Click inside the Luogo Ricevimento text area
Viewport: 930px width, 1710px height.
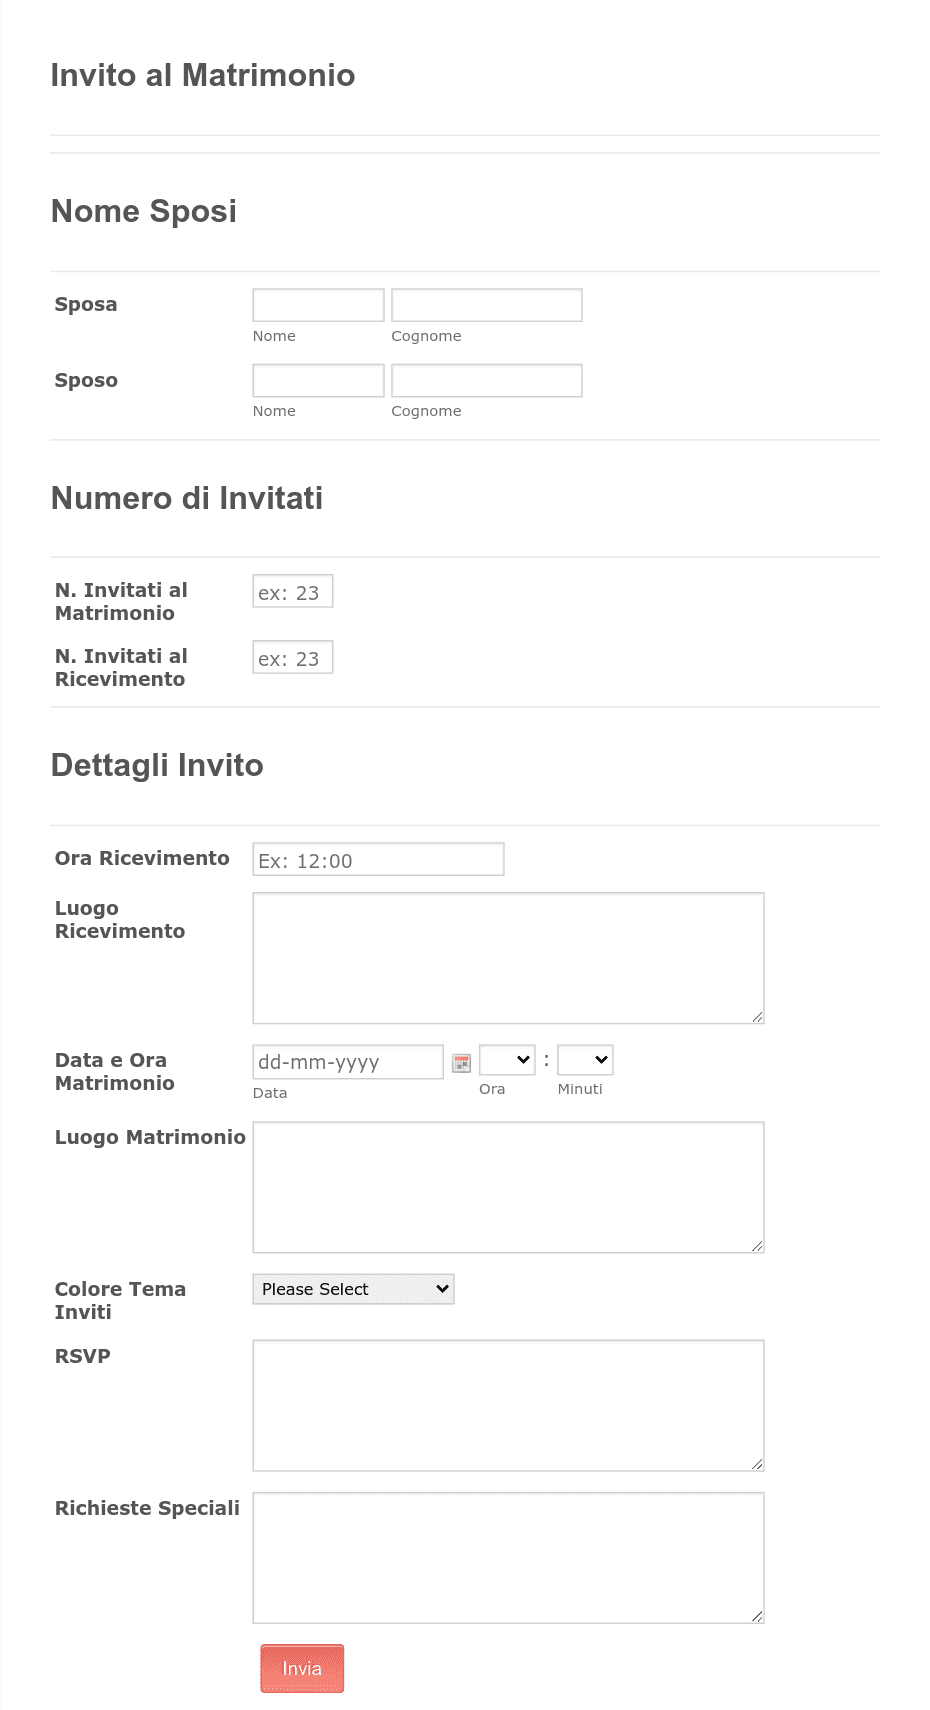507,955
